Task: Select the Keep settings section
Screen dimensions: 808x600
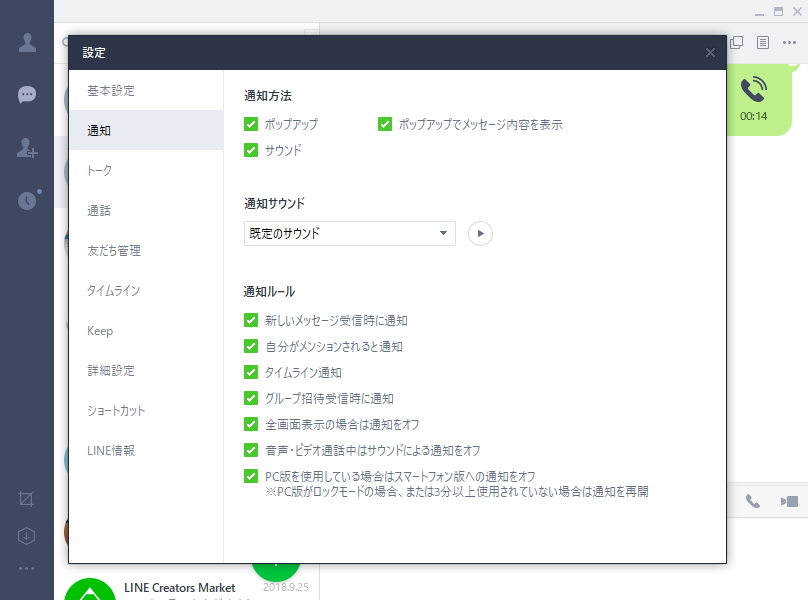Action: [98, 330]
